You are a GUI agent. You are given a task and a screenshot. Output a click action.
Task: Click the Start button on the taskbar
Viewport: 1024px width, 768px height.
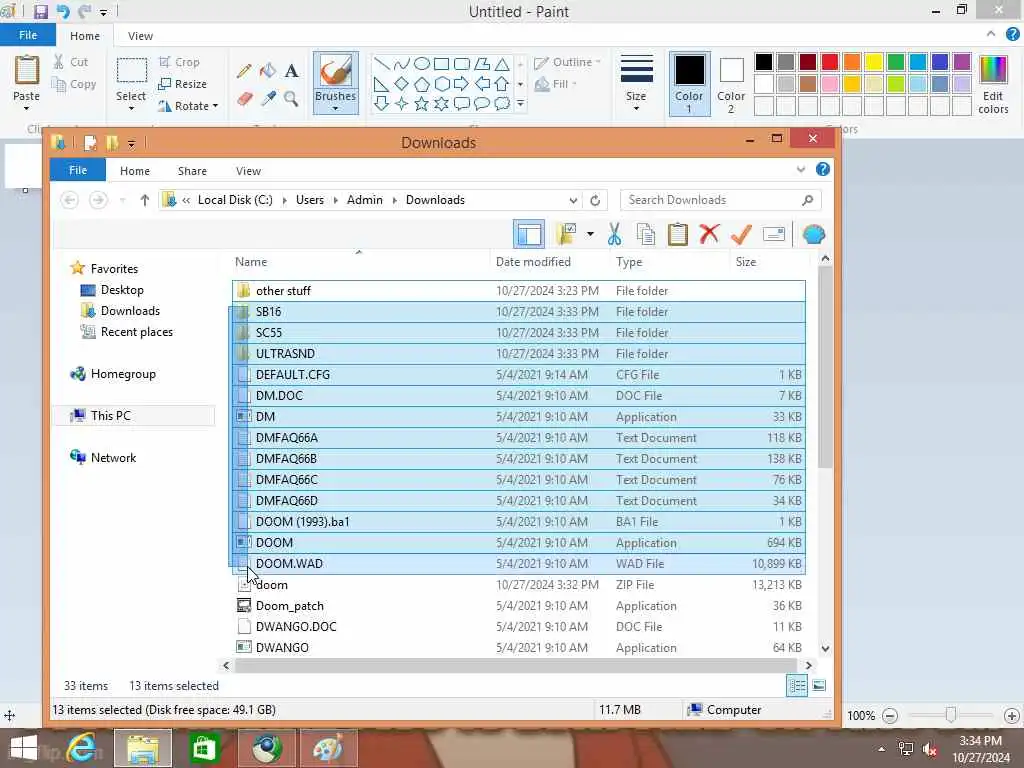(x=24, y=748)
